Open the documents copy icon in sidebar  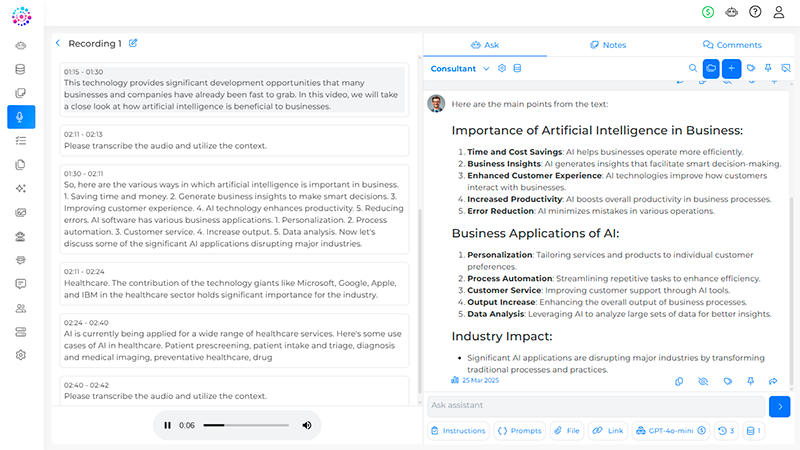click(x=20, y=165)
